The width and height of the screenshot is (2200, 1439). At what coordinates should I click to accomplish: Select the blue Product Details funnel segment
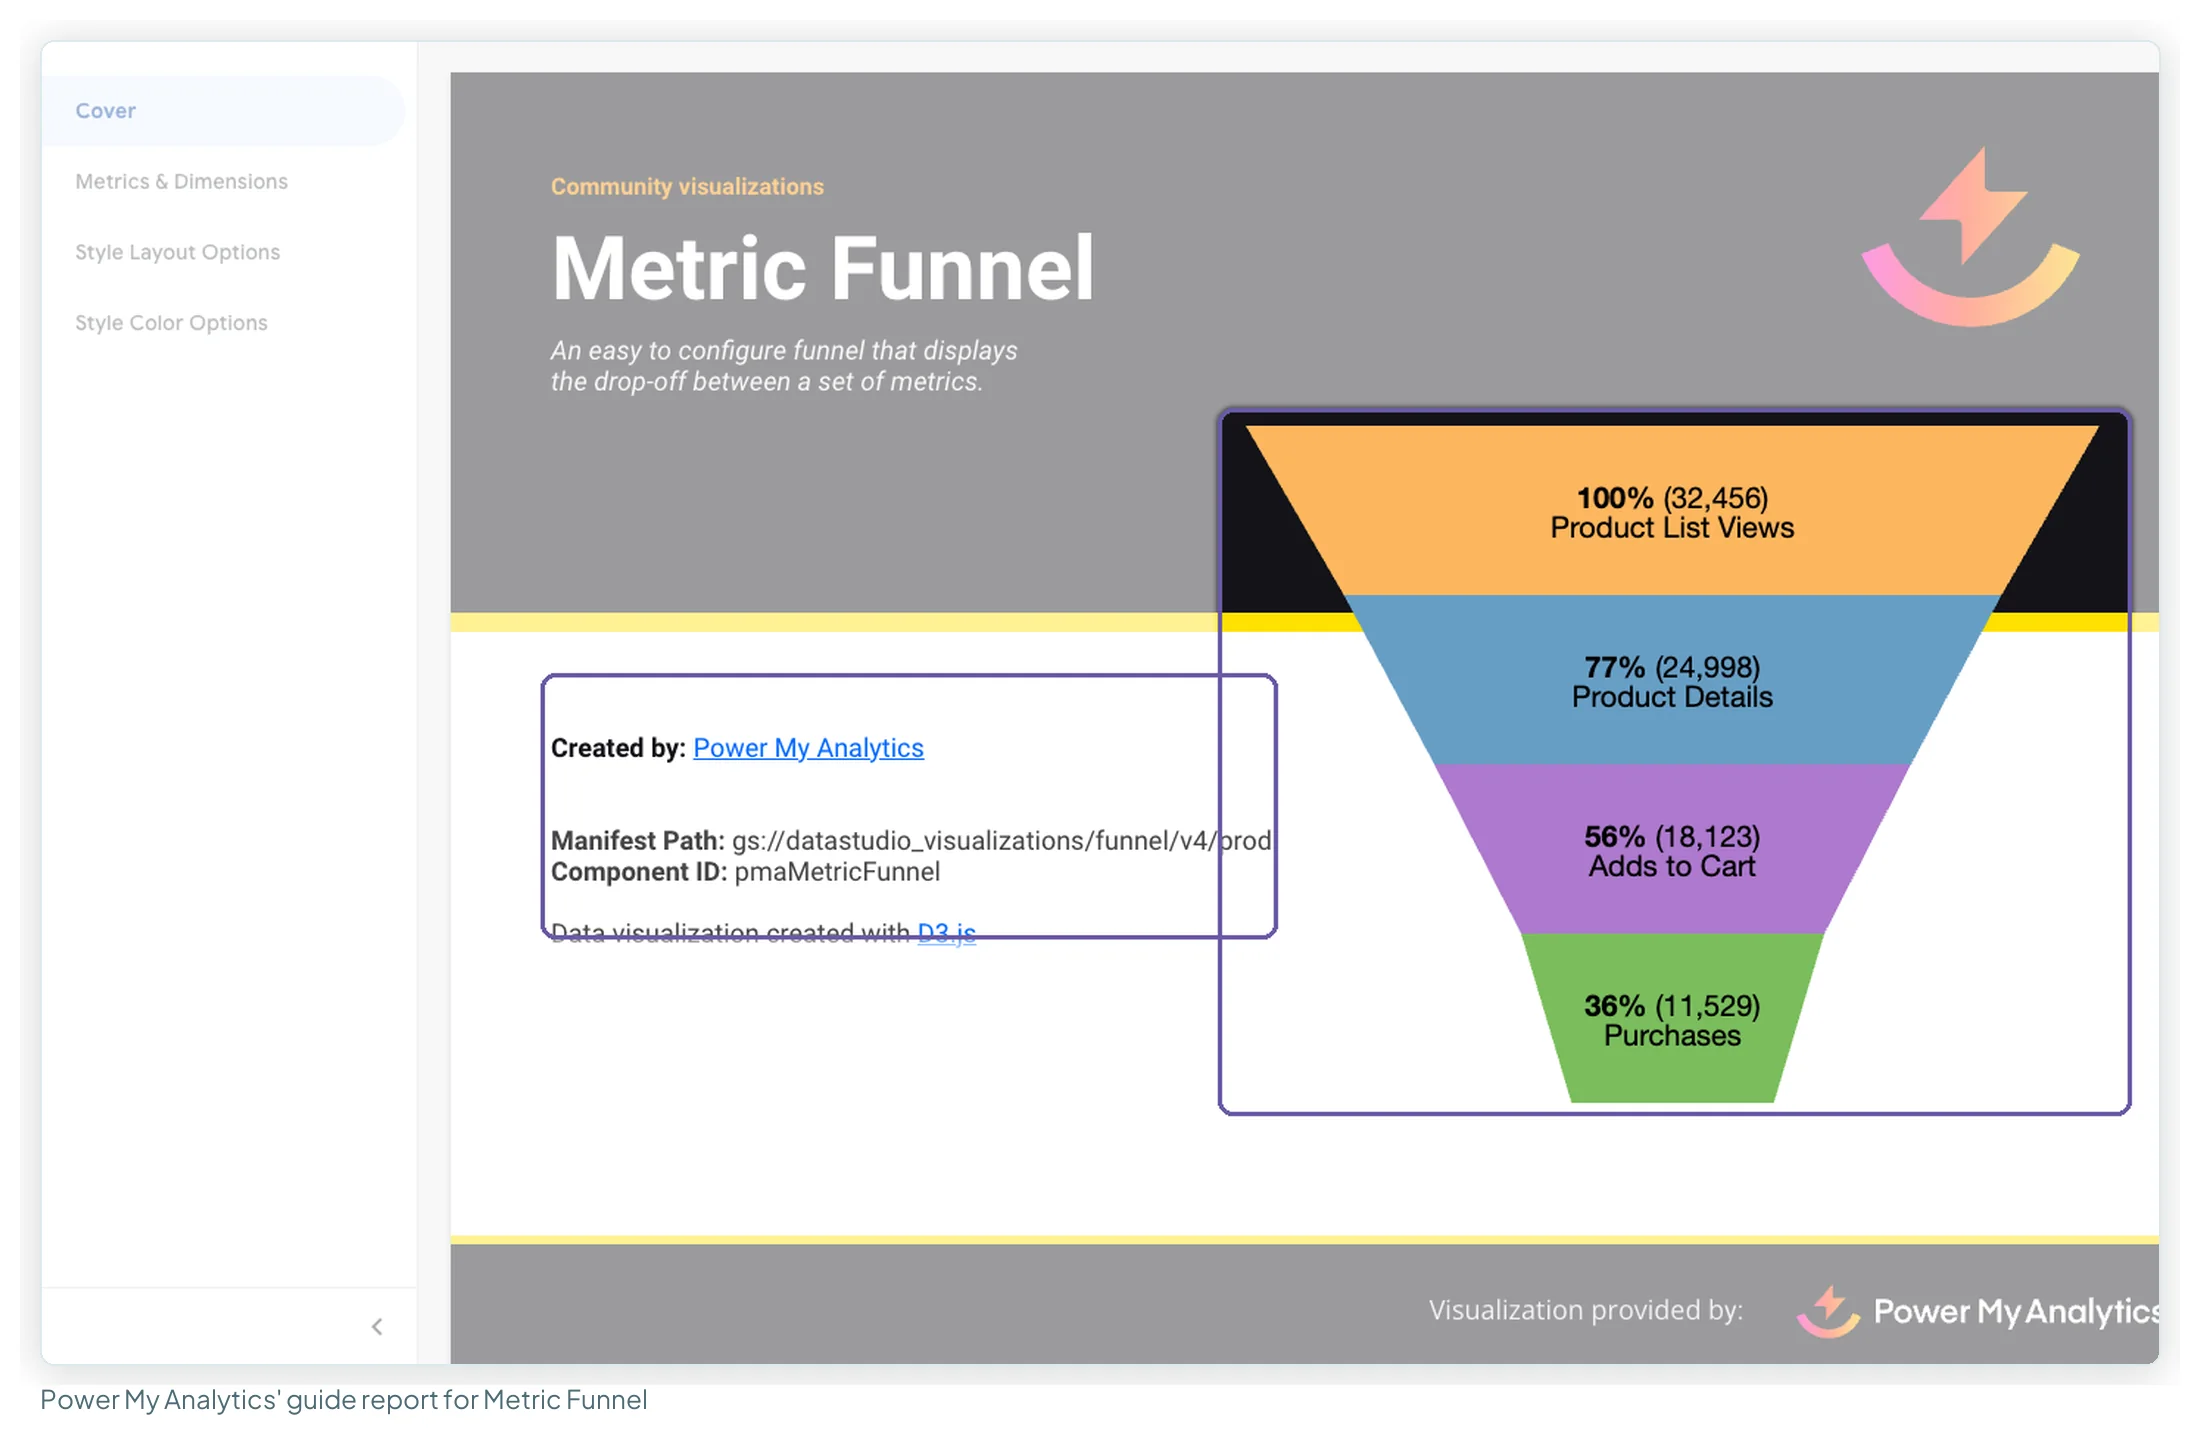point(1672,680)
